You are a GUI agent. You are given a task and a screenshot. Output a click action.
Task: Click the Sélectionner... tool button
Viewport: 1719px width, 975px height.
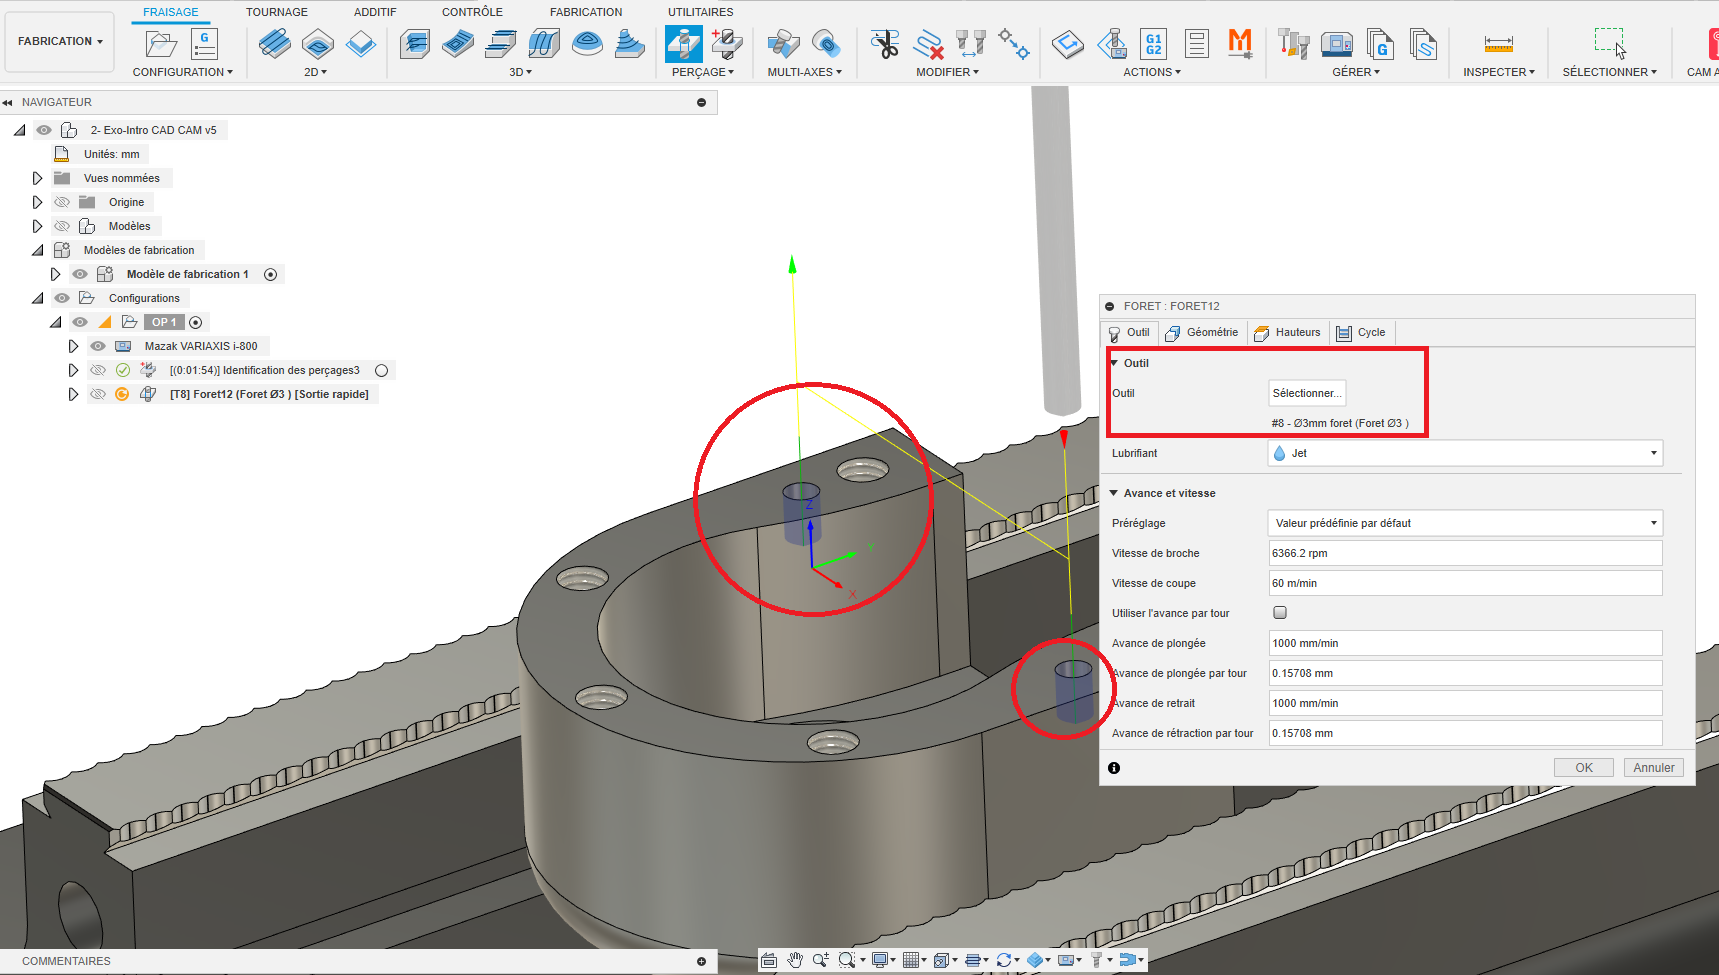click(1307, 393)
